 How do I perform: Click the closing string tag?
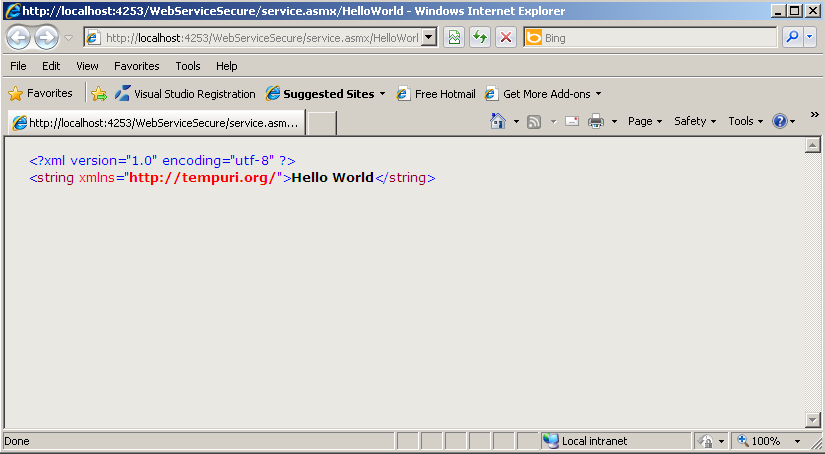[406, 178]
